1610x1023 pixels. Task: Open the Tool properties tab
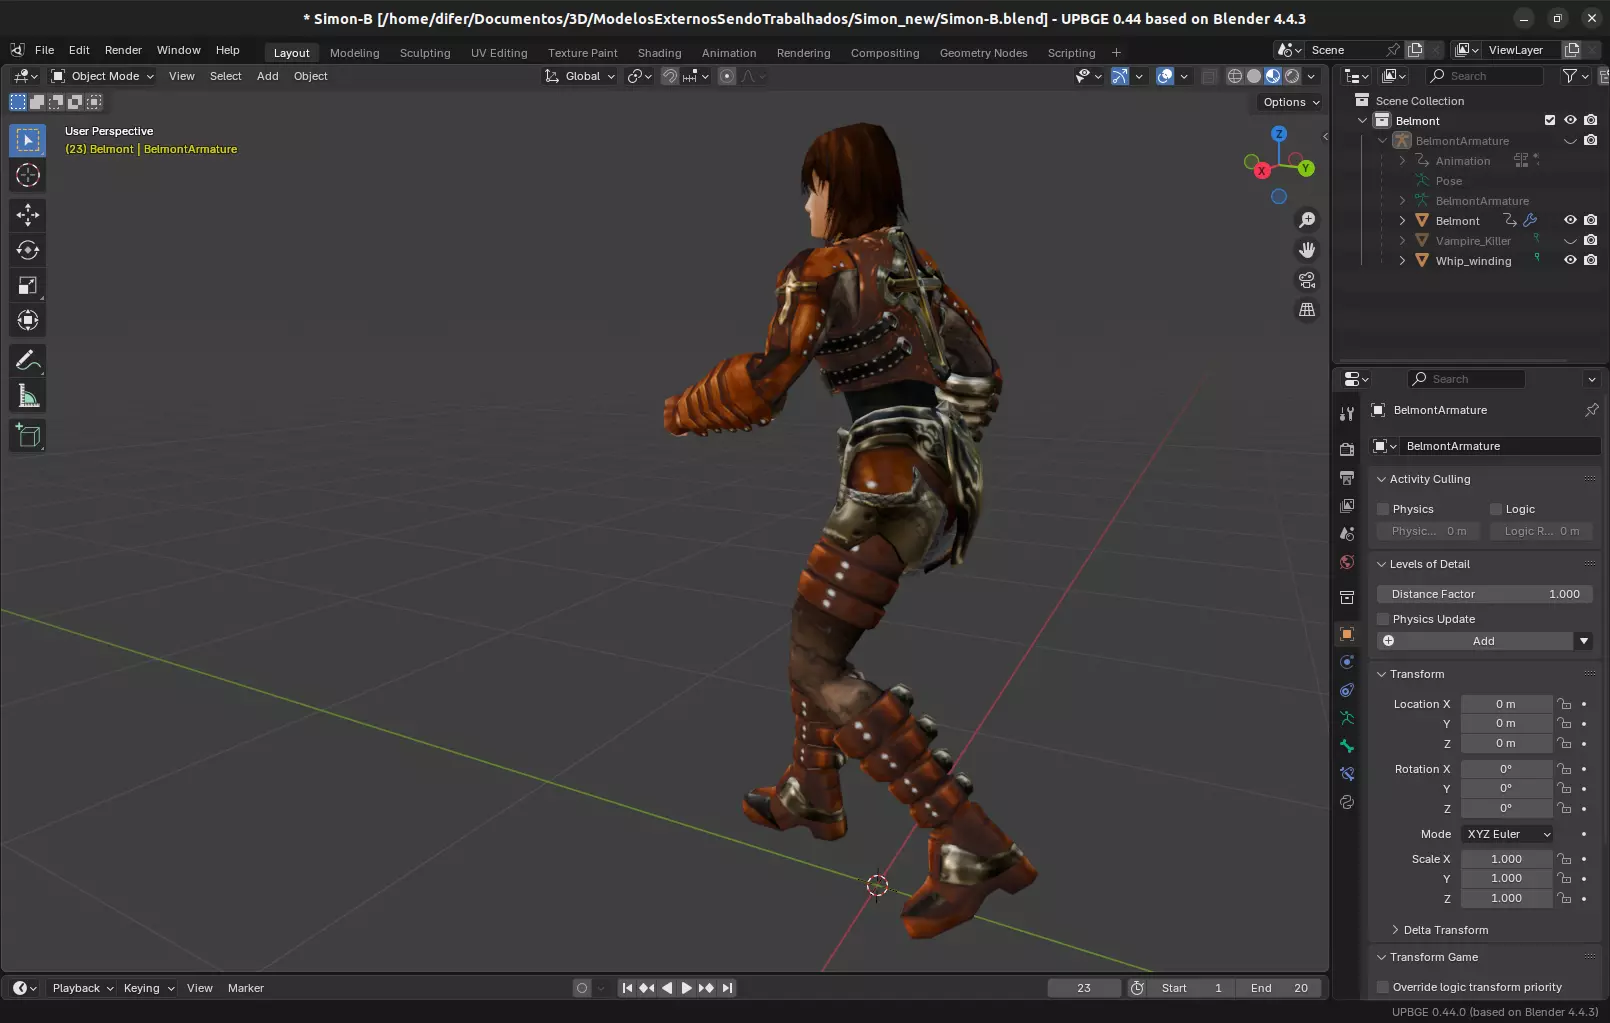(x=1347, y=413)
